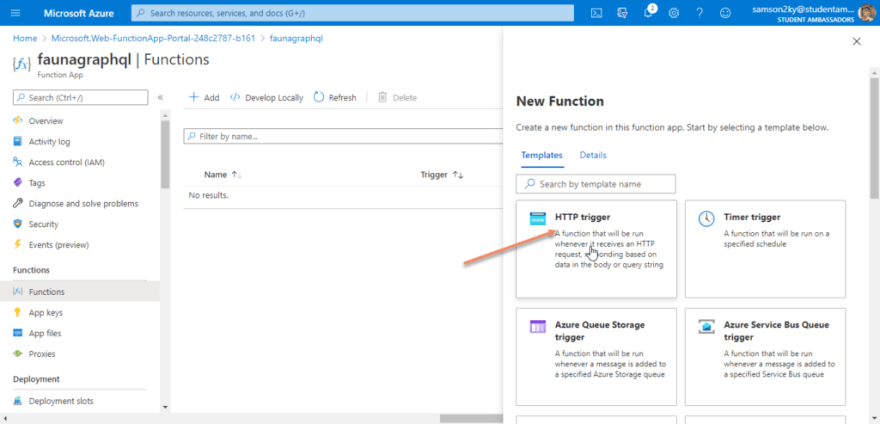
Task: Close the New Function panel
Action: pyautogui.click(x=856, y=41)
